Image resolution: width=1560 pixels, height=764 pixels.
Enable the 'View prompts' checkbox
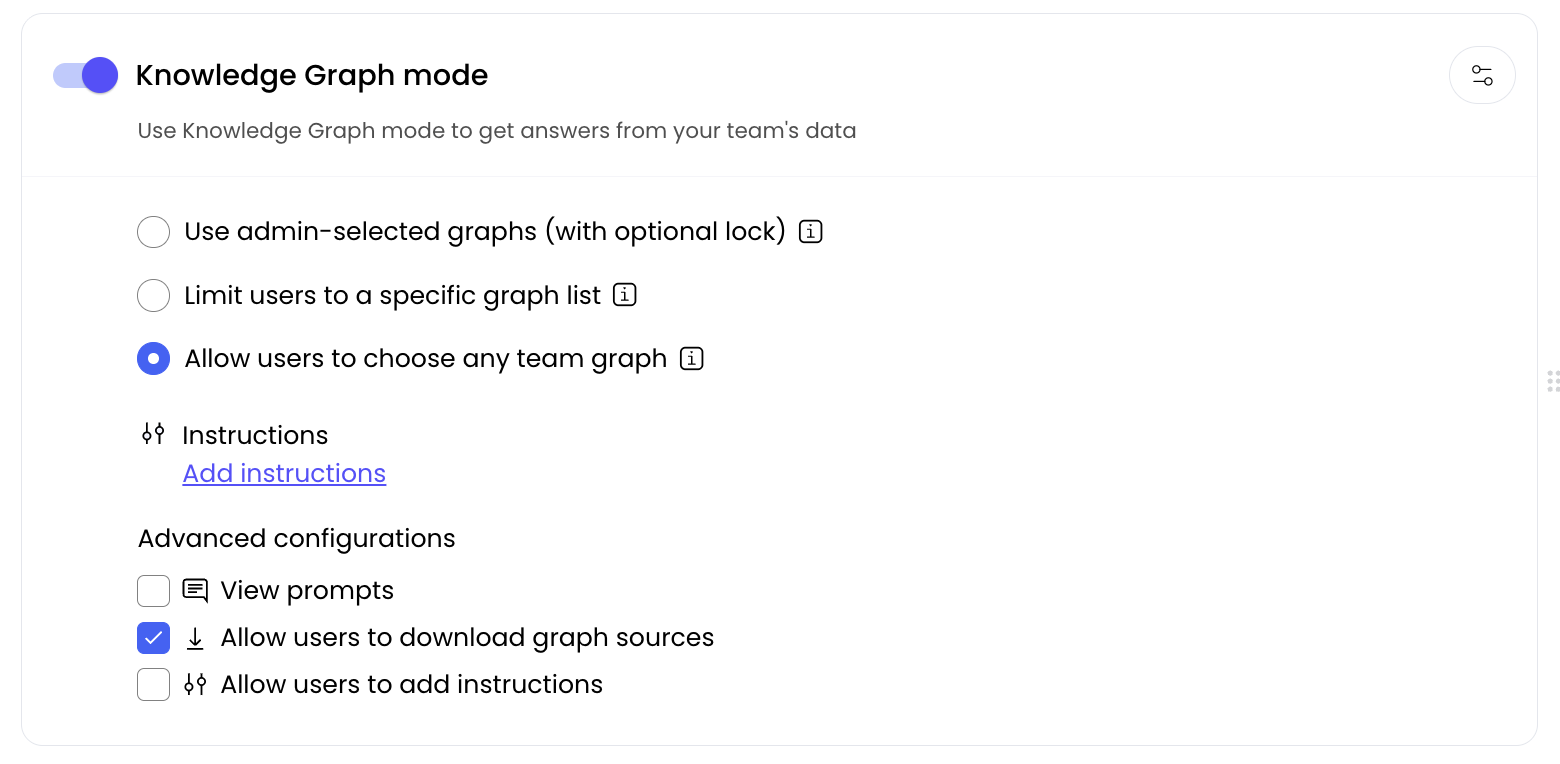[x=153, y=591]
